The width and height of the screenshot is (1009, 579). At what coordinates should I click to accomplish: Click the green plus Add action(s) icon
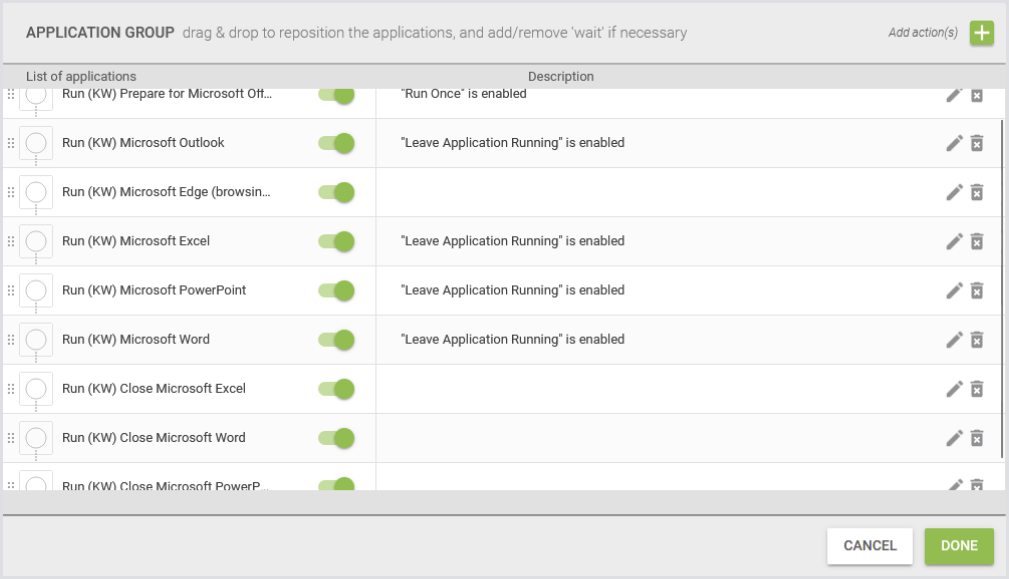(x=982, y=33)
